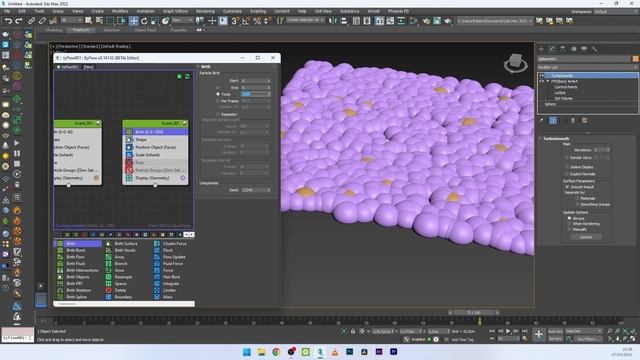
Task: Click the Total particle count field
Action: coord(256,94)
